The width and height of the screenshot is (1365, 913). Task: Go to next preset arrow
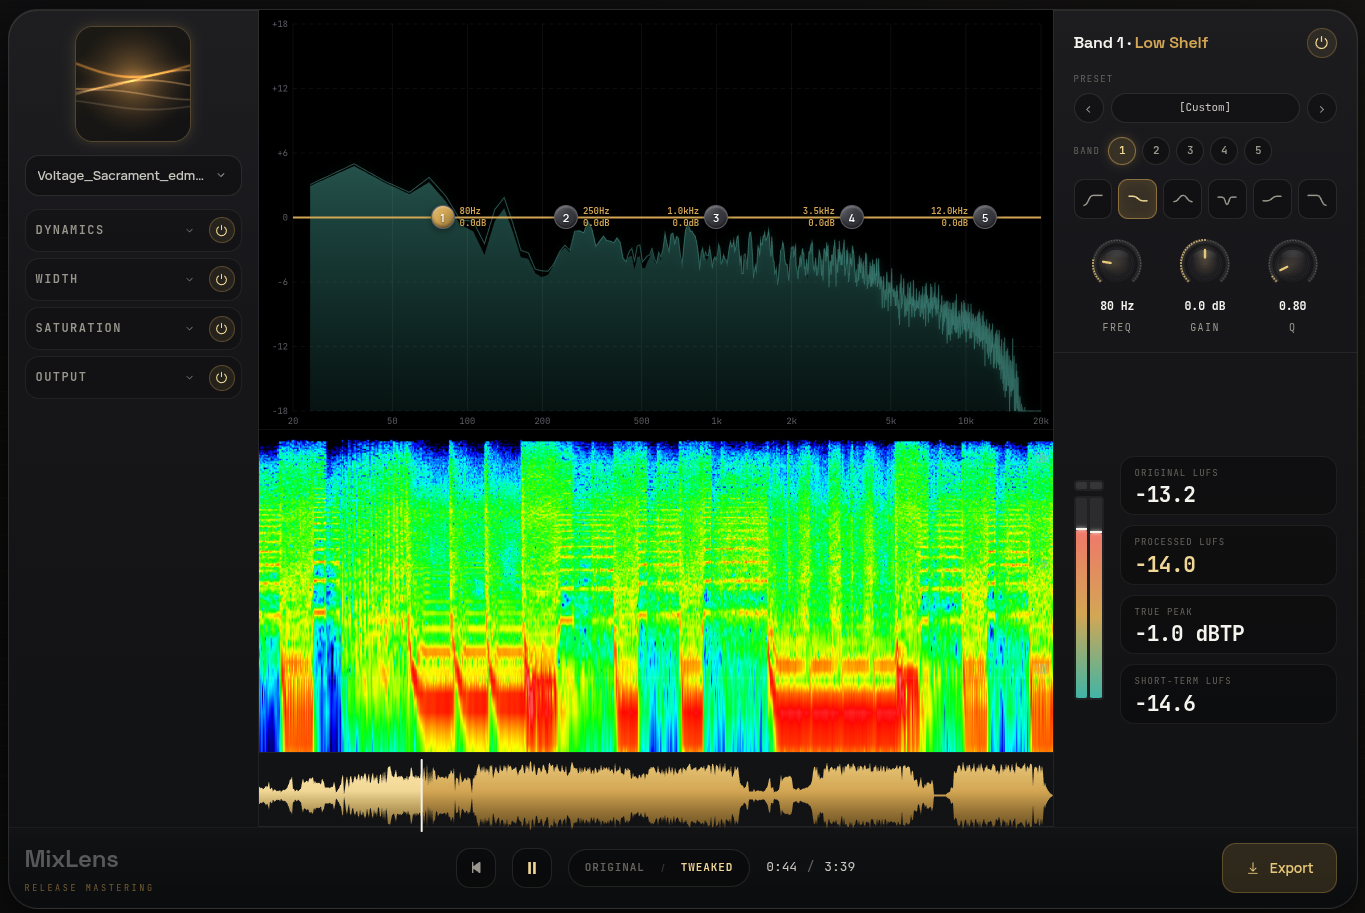tap(1322, 108)
